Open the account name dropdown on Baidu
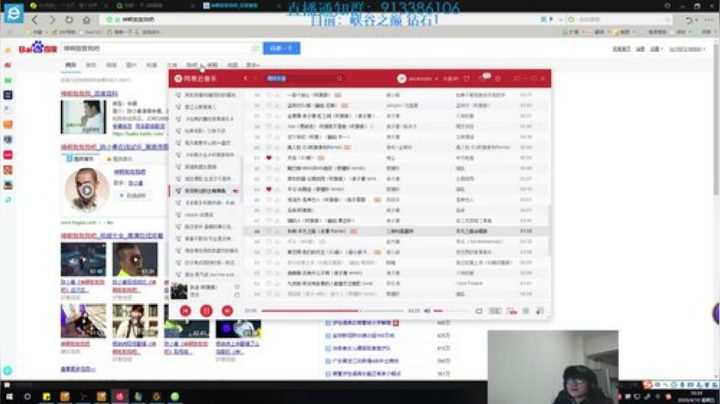The image size is (720, 404). 687,49
